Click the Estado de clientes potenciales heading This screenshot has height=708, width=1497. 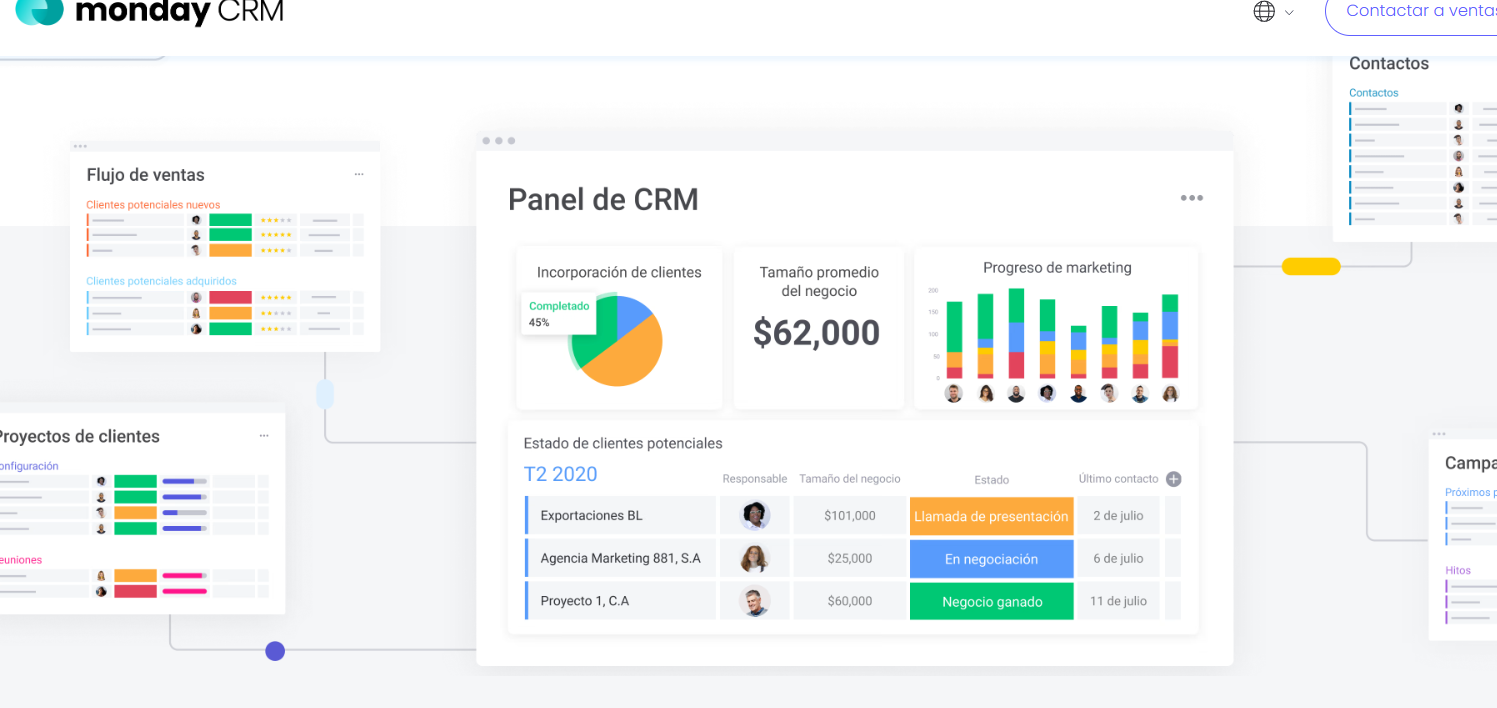(623, 443)
